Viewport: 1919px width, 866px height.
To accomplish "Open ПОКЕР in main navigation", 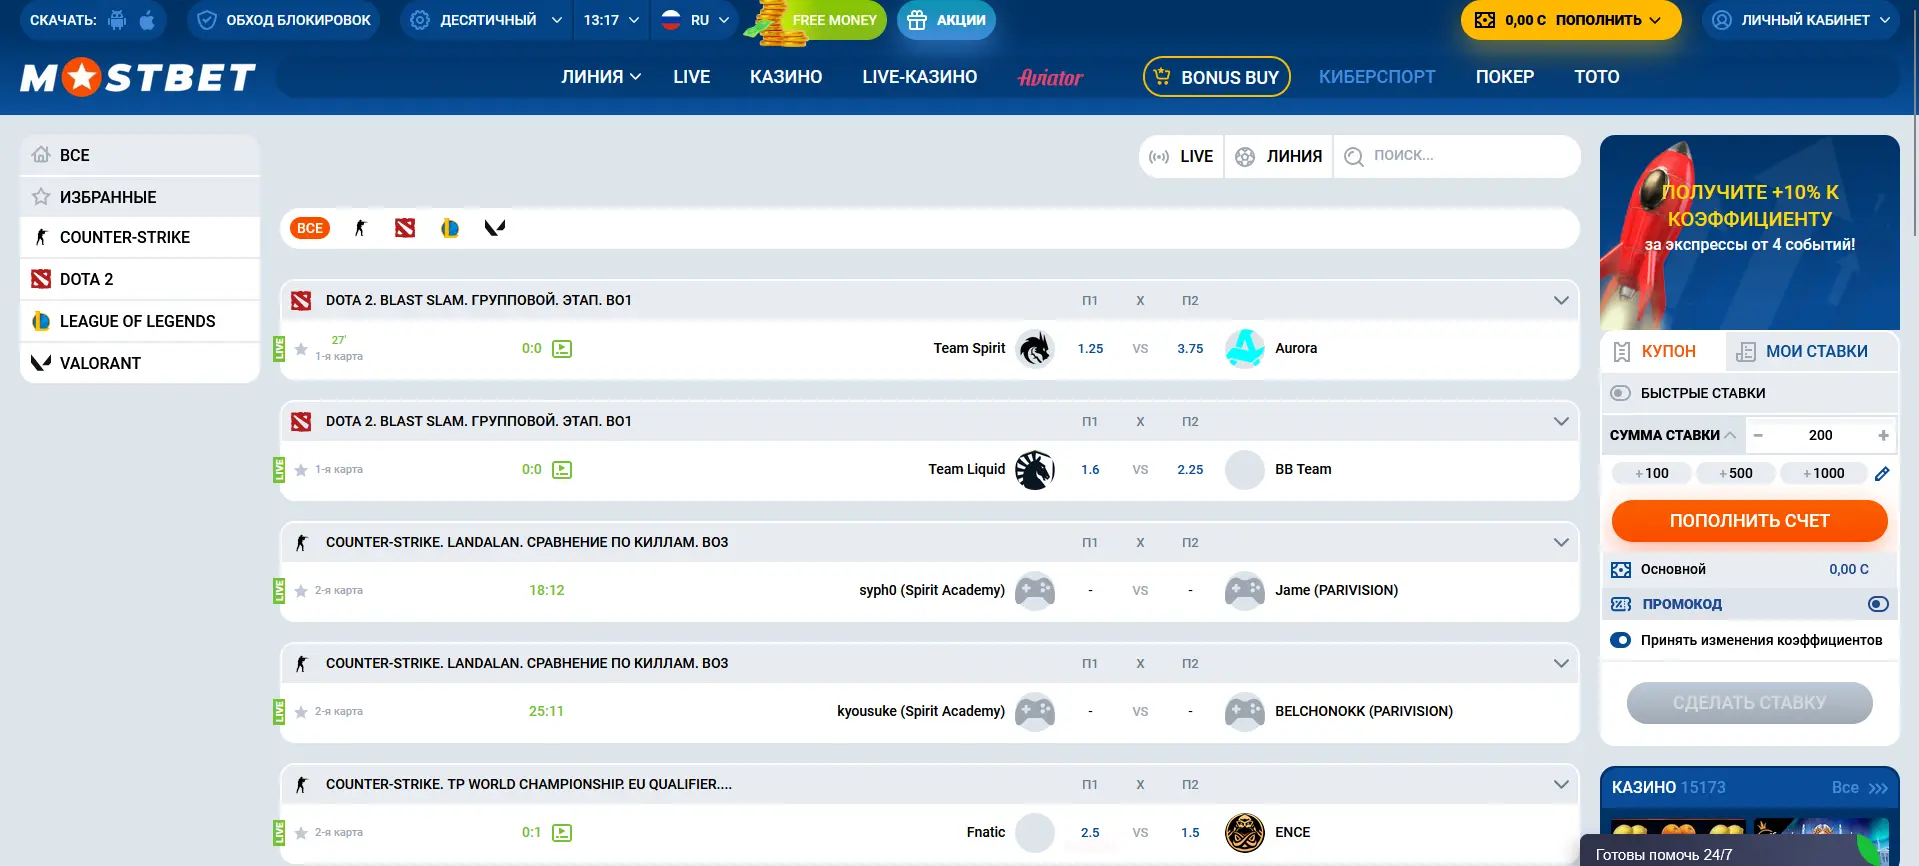I will click(x=1505, y=77).
